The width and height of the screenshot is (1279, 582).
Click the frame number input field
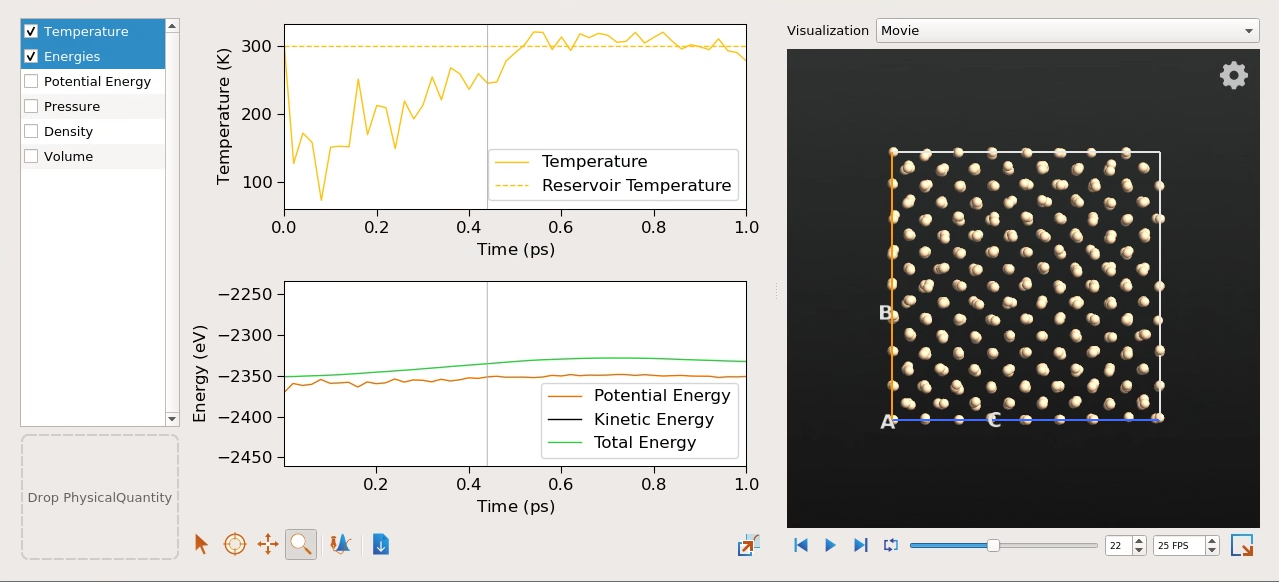(1120, 545)
